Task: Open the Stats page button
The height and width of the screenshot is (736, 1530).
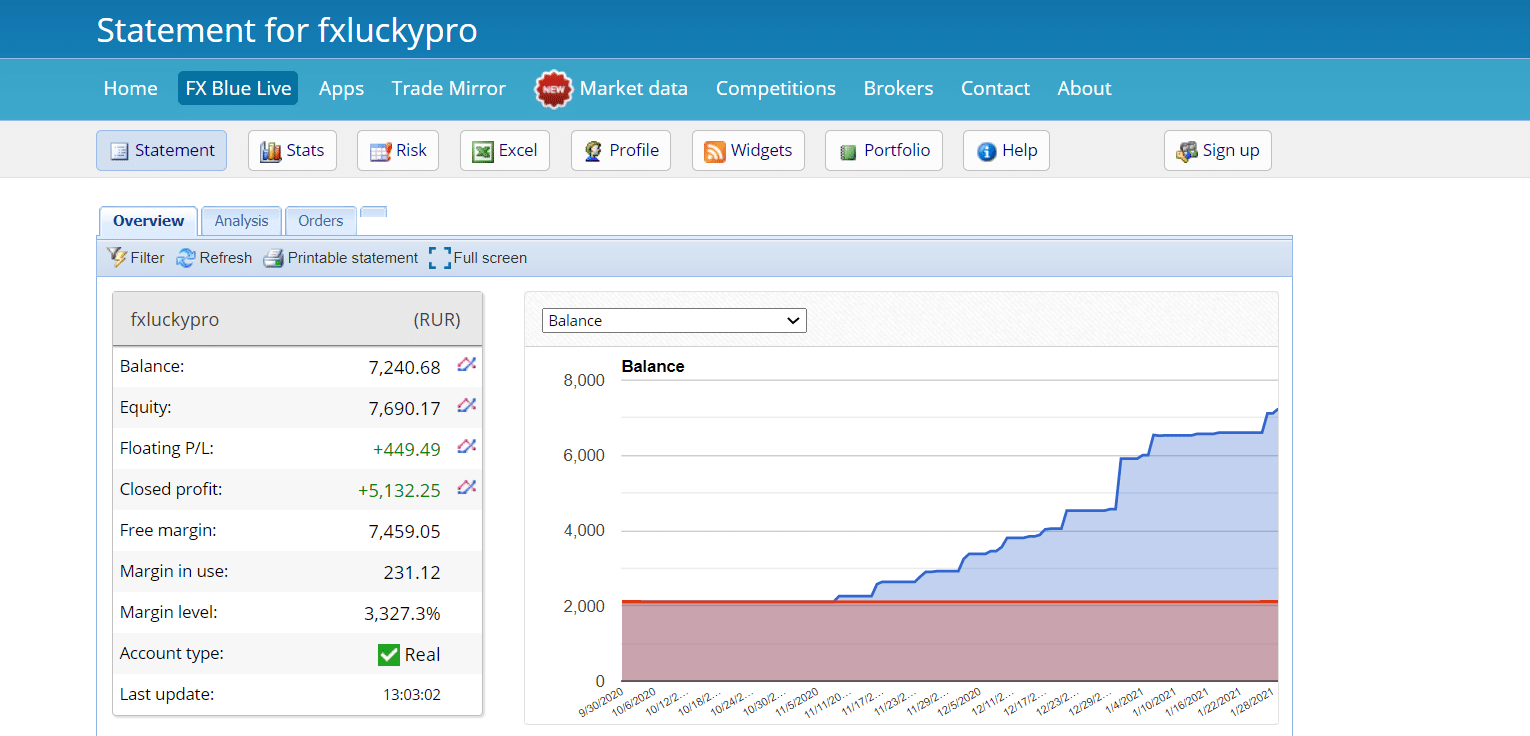Action: [292, 151]
